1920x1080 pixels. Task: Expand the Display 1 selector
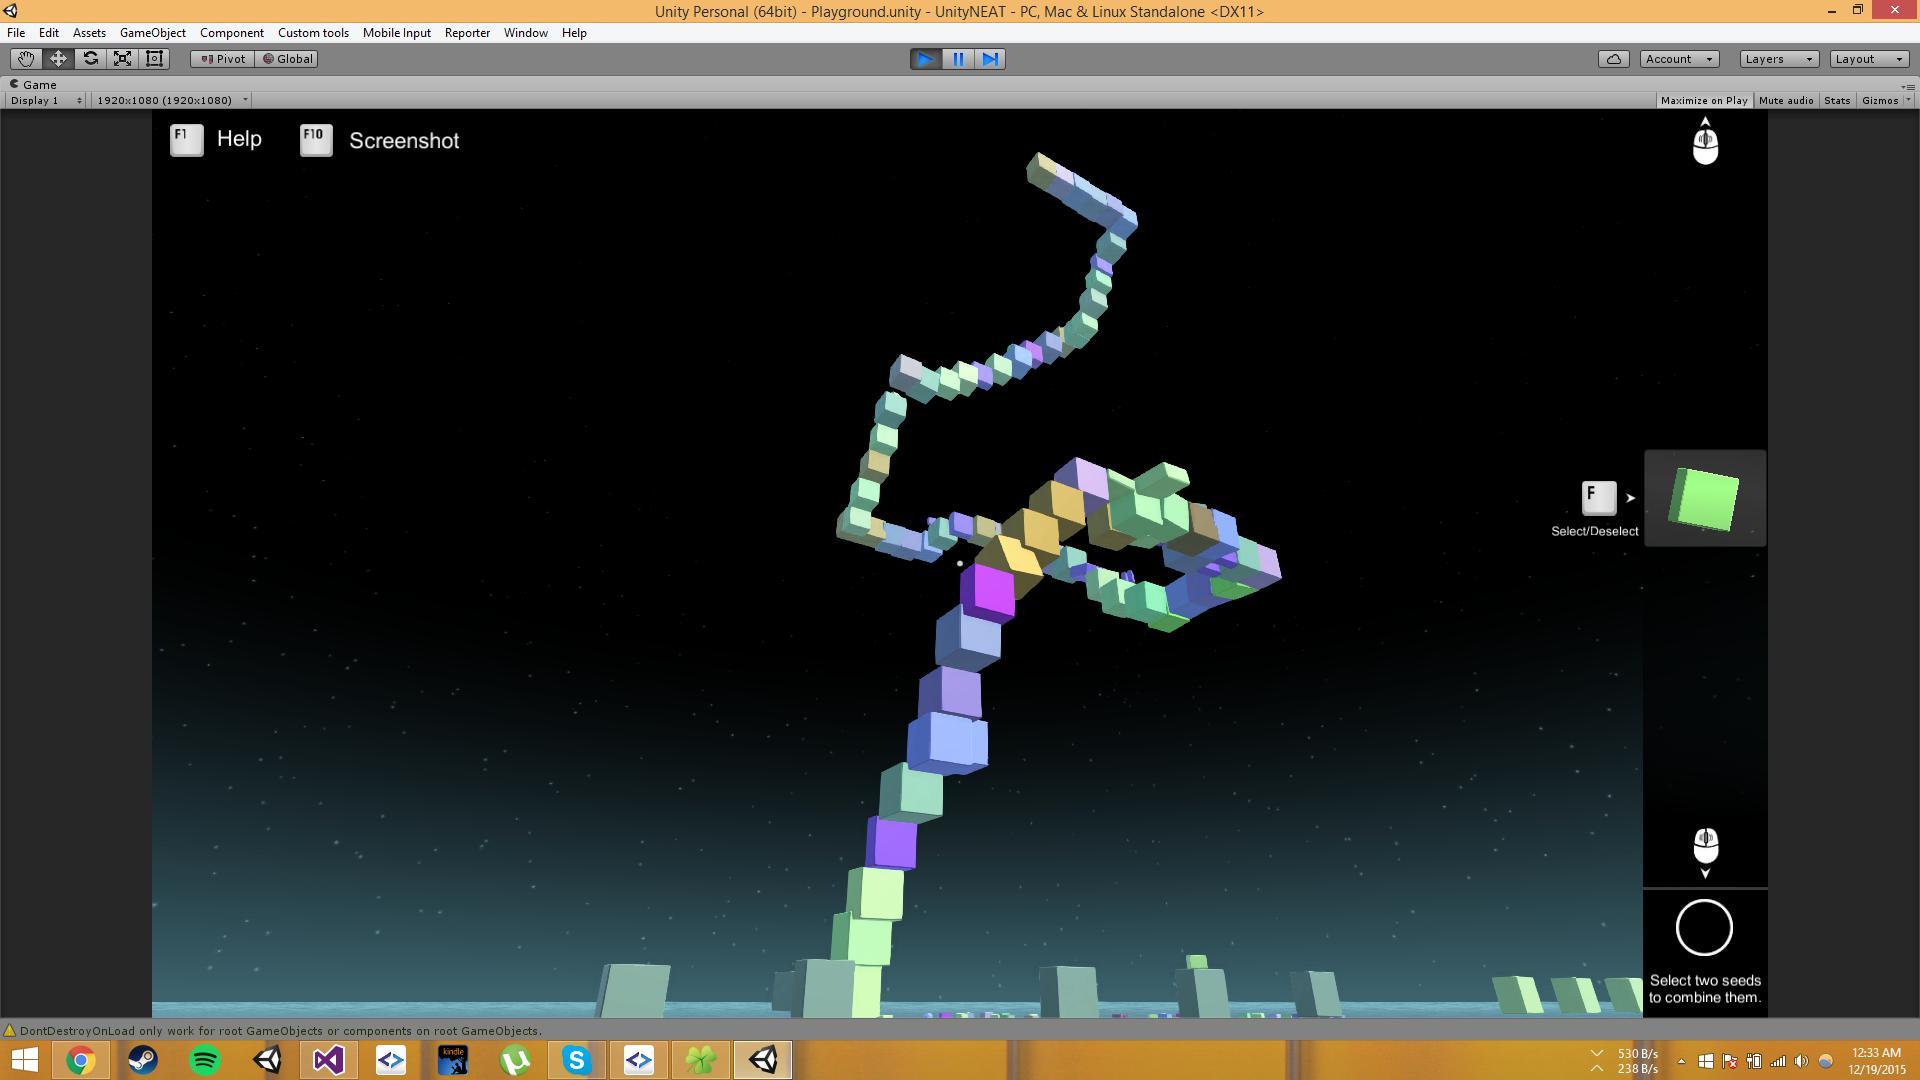[x=46, y=100]
